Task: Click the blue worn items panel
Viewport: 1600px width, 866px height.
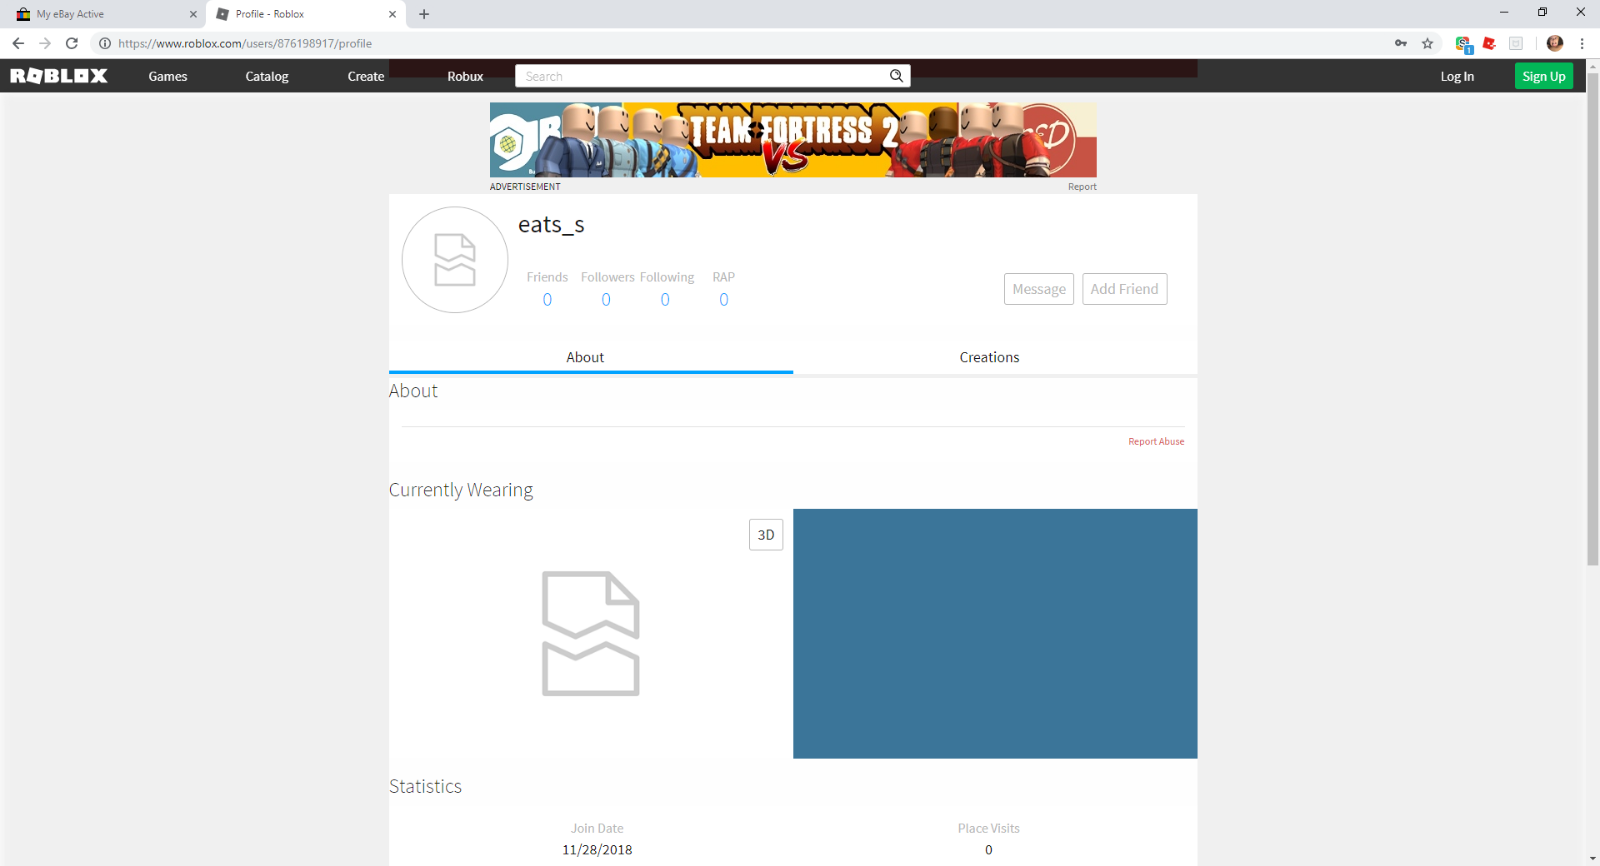Action: pos(995,634)
